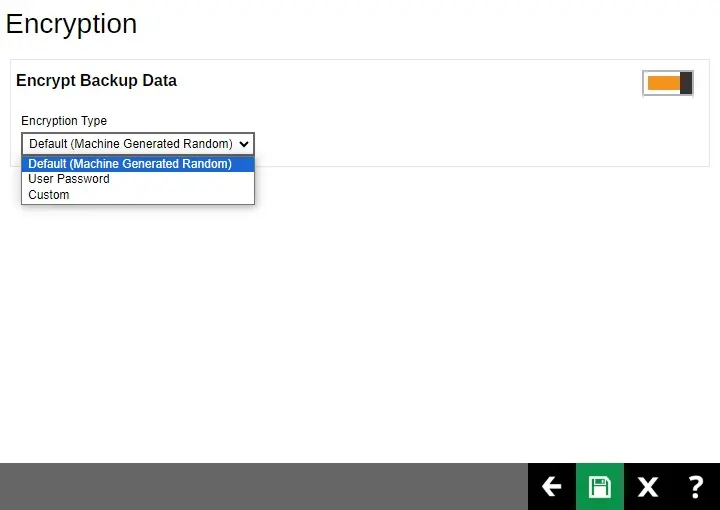Click the orange part of the encryption toggle
This screenshot has height=510, width=720.
coord(663,83)
